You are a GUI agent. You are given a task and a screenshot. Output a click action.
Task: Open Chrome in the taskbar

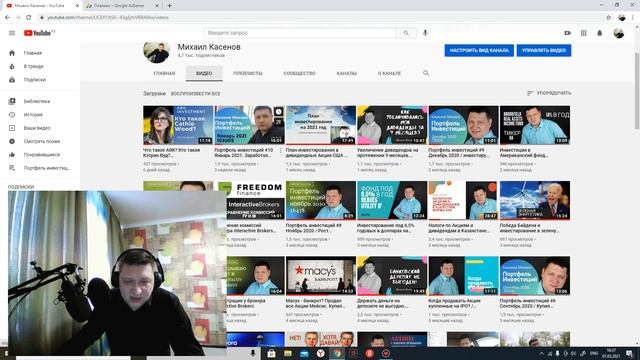(338, 353)
